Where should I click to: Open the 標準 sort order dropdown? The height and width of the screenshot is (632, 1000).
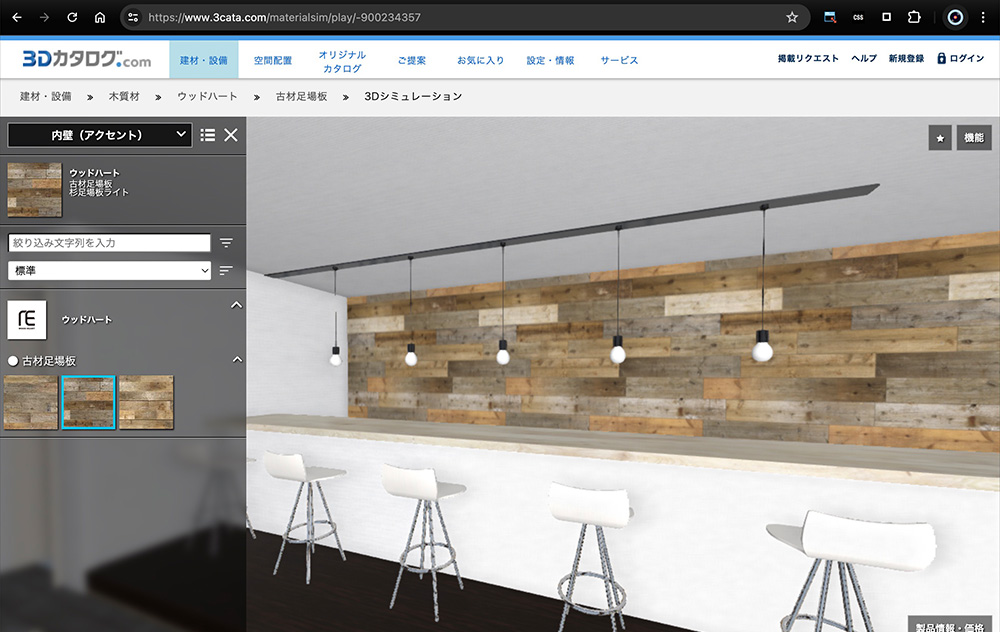coord(109,270)
